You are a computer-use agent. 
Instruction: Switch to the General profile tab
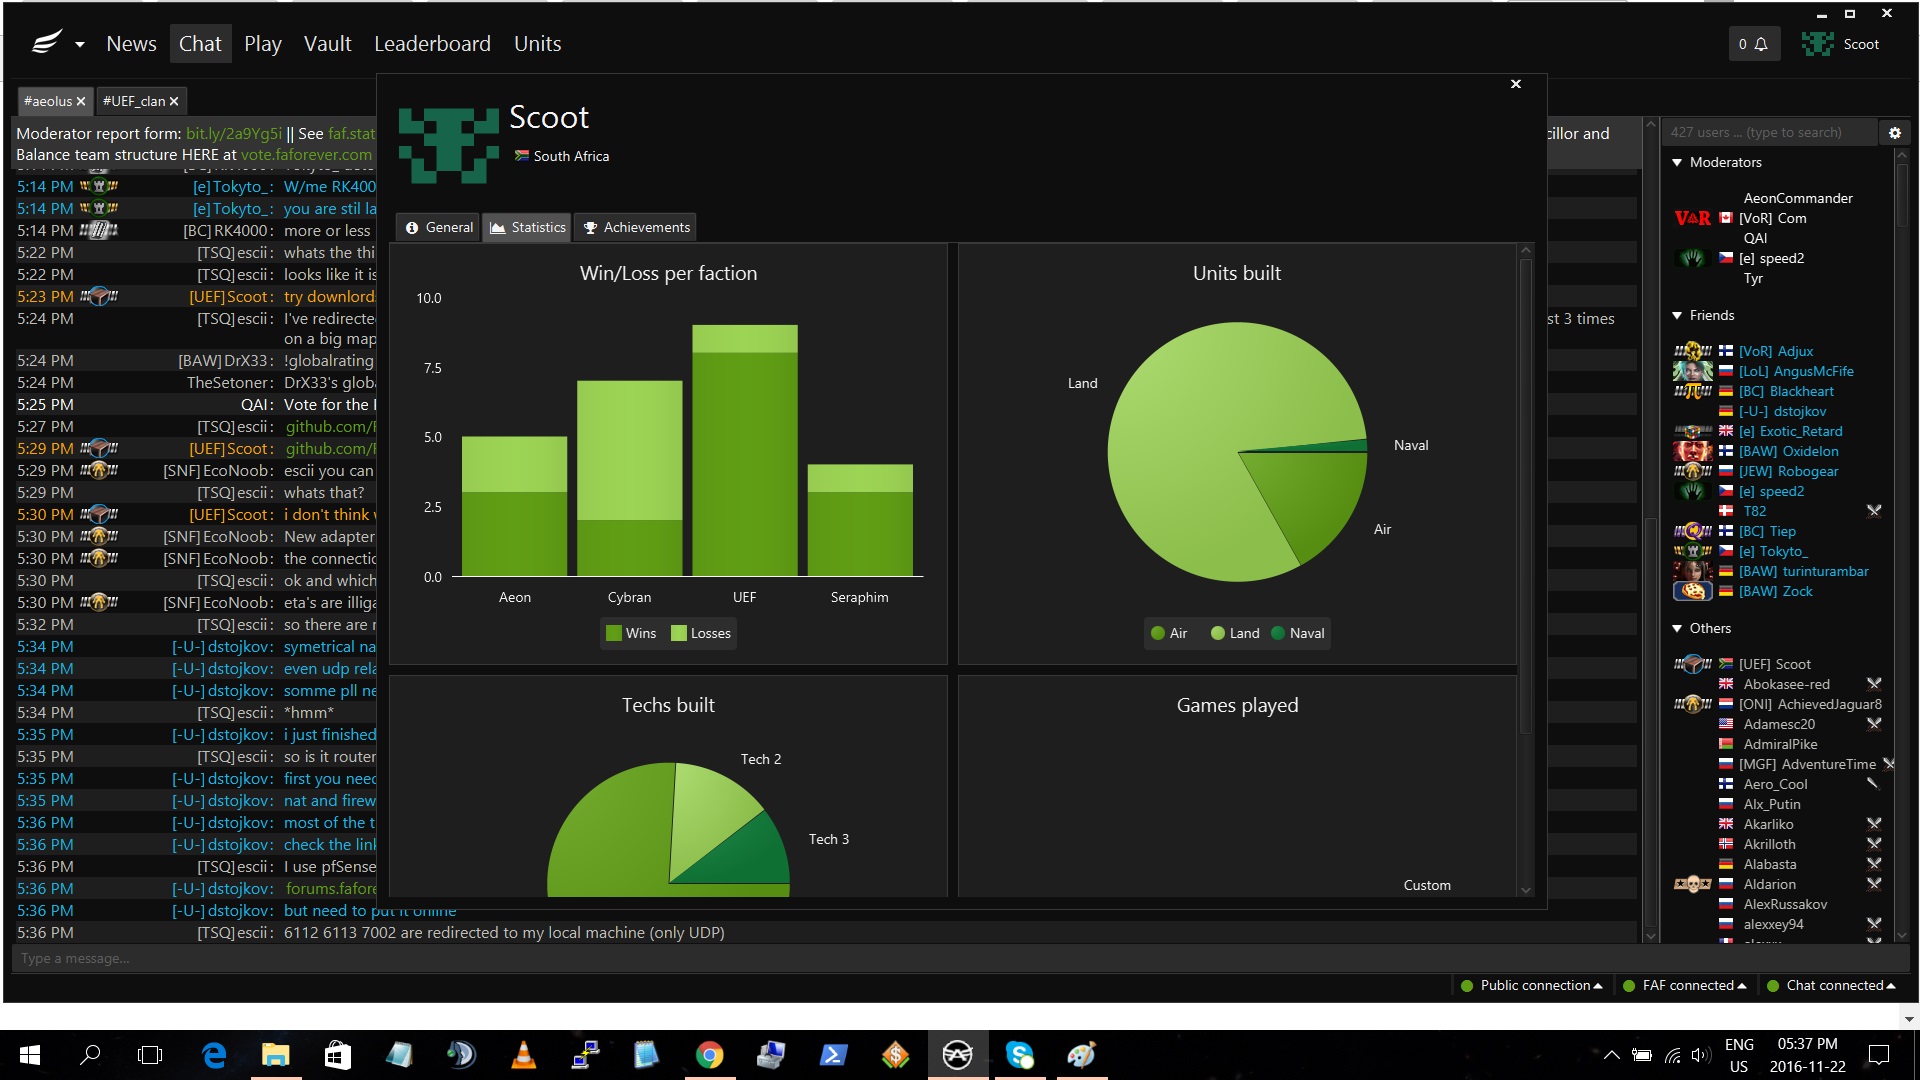(438, 227)
